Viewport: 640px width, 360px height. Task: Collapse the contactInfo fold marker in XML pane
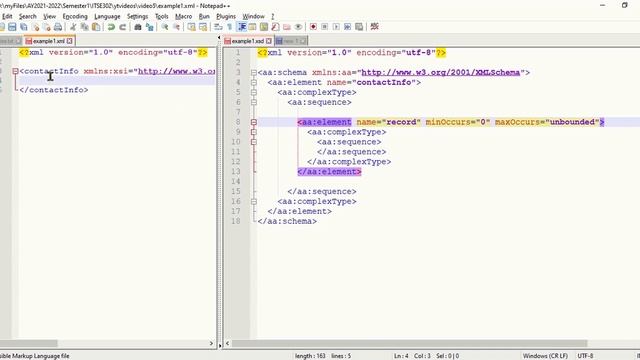tap(16, 71)
